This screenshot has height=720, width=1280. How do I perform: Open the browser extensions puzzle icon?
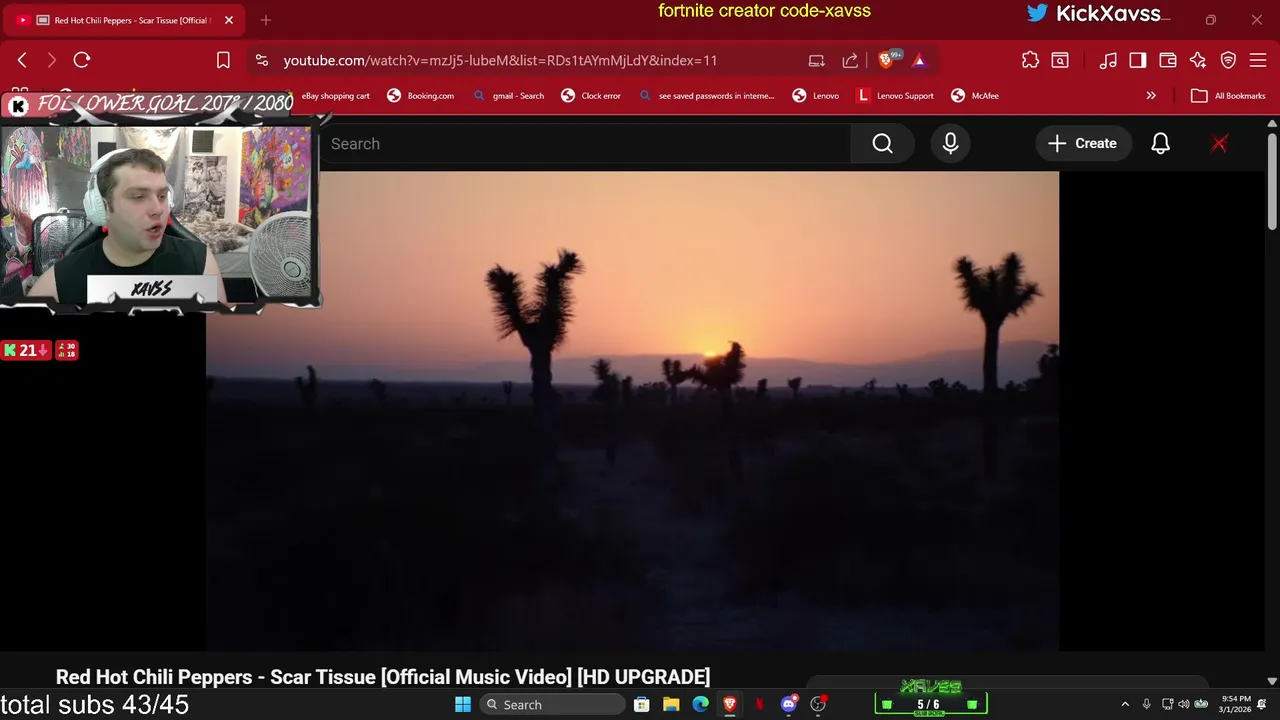point(1030,60)
